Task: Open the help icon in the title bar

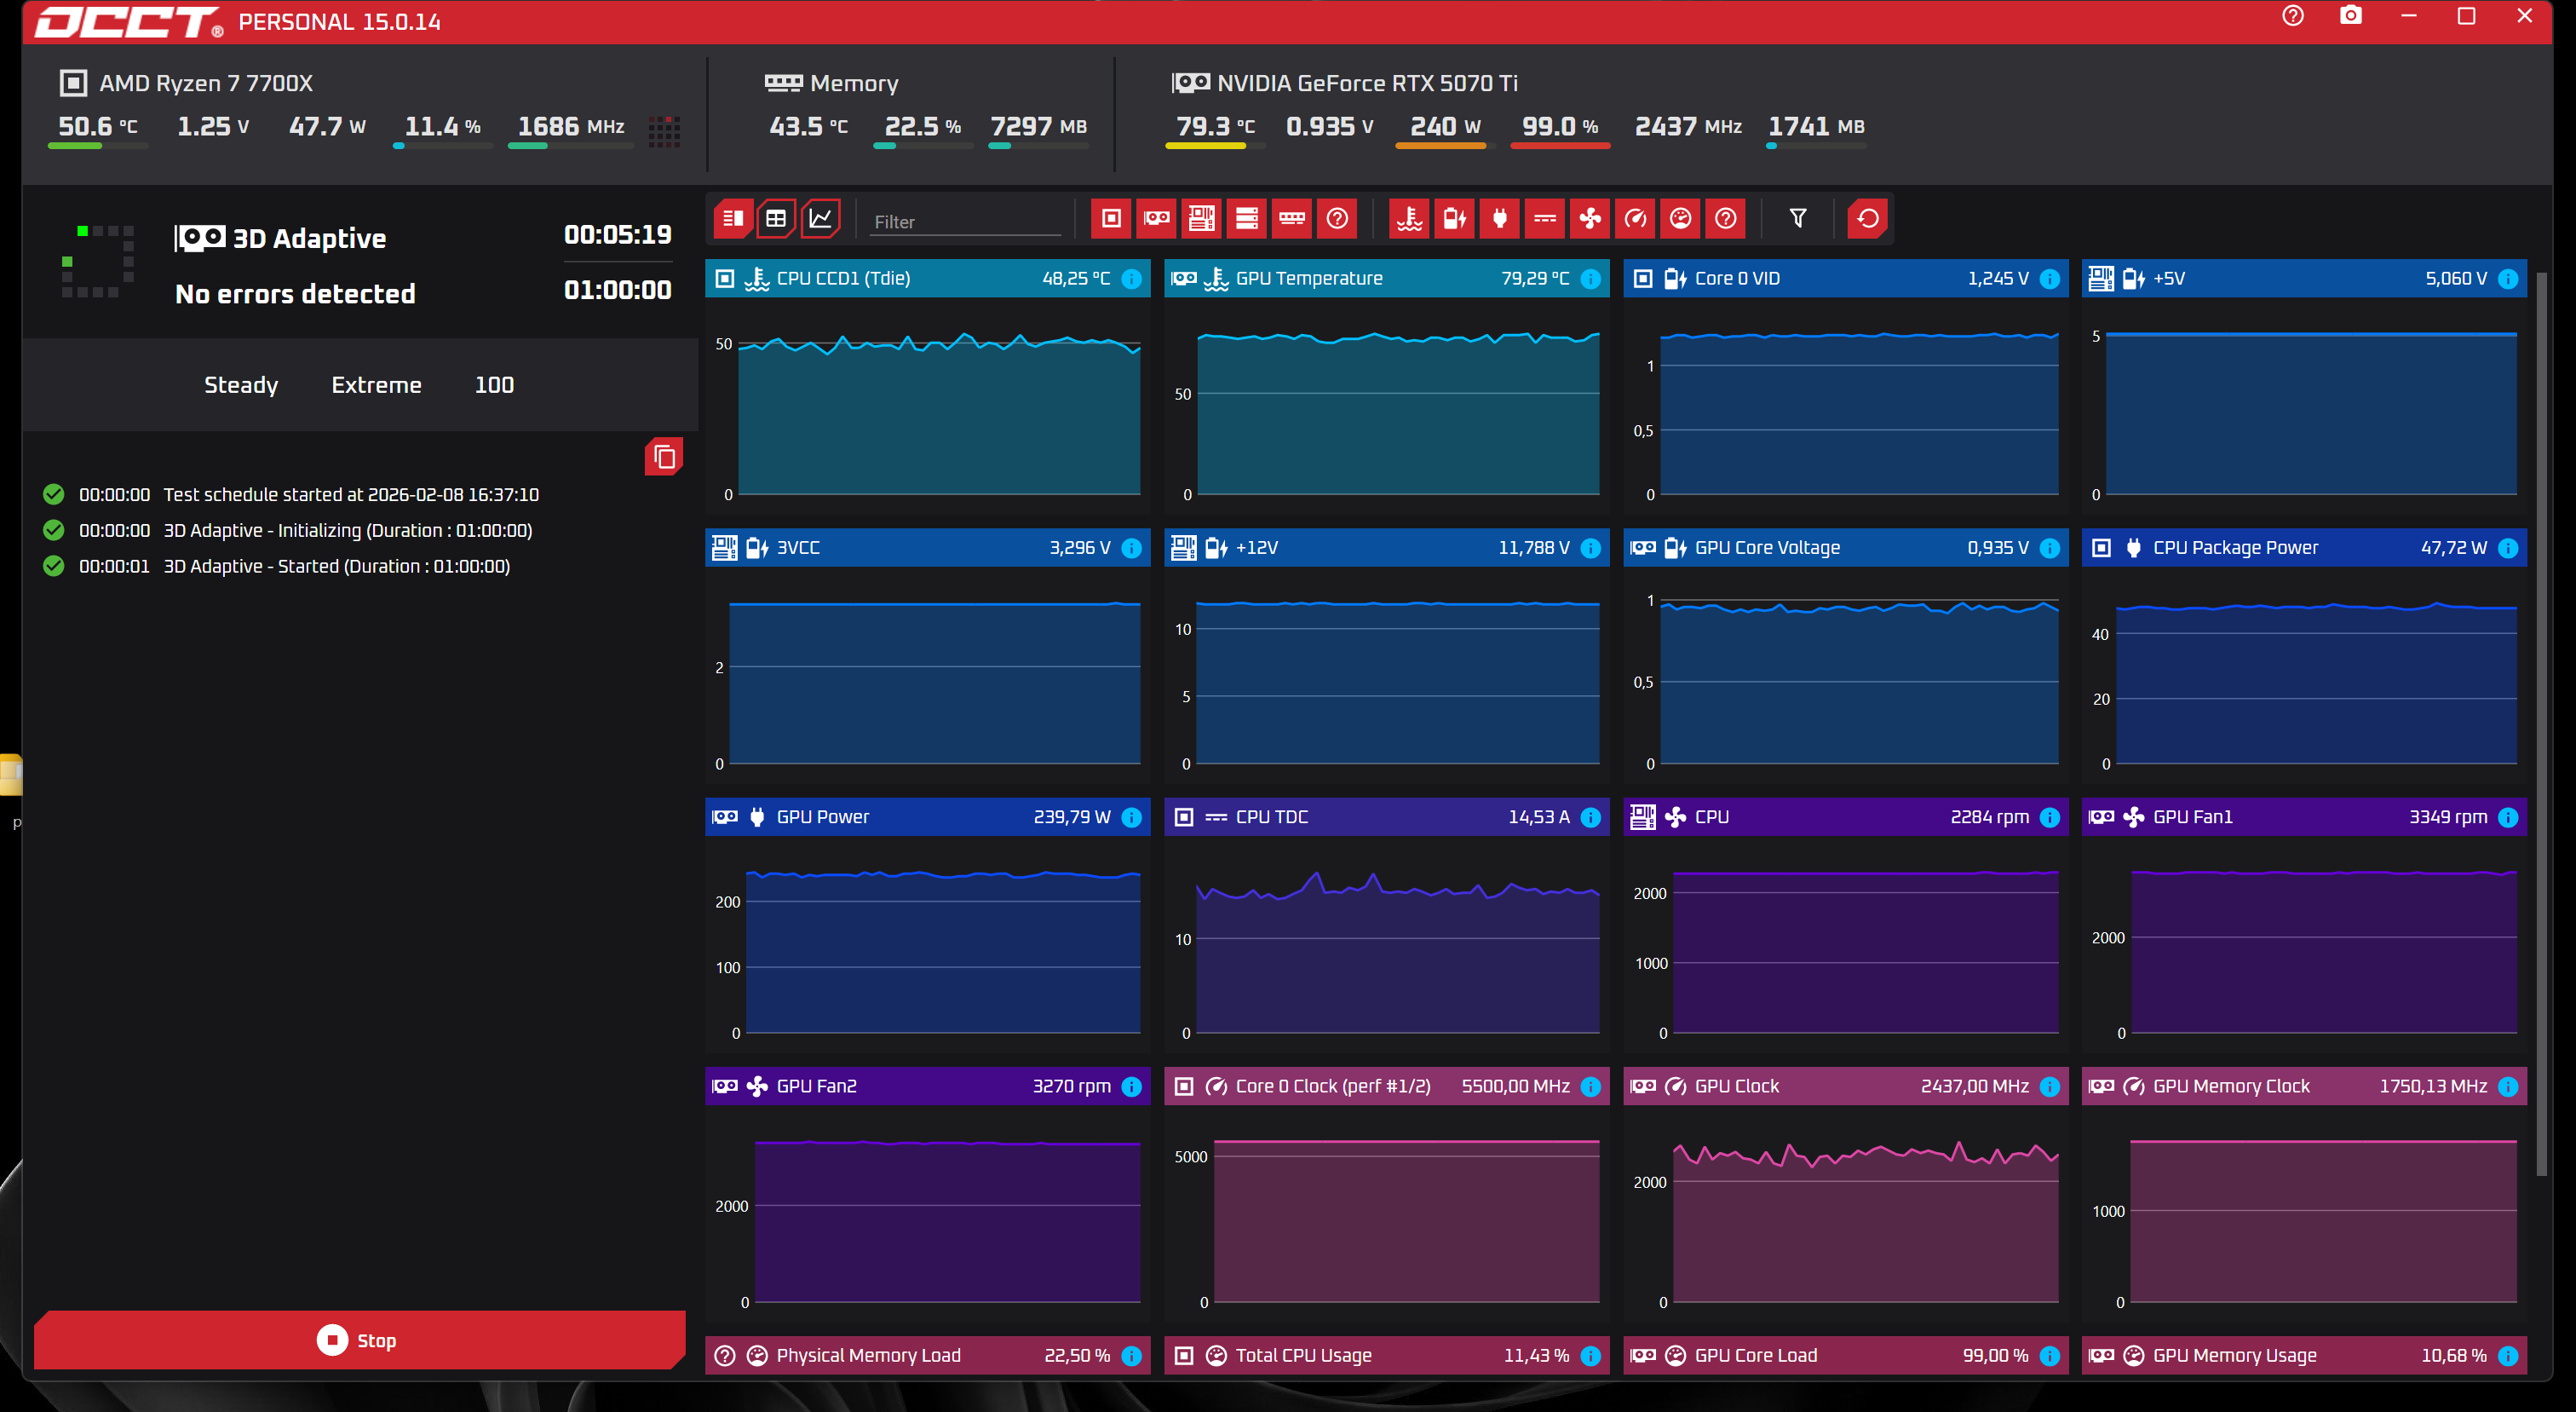Action: pyautogui.click(x=2293, y=16)
